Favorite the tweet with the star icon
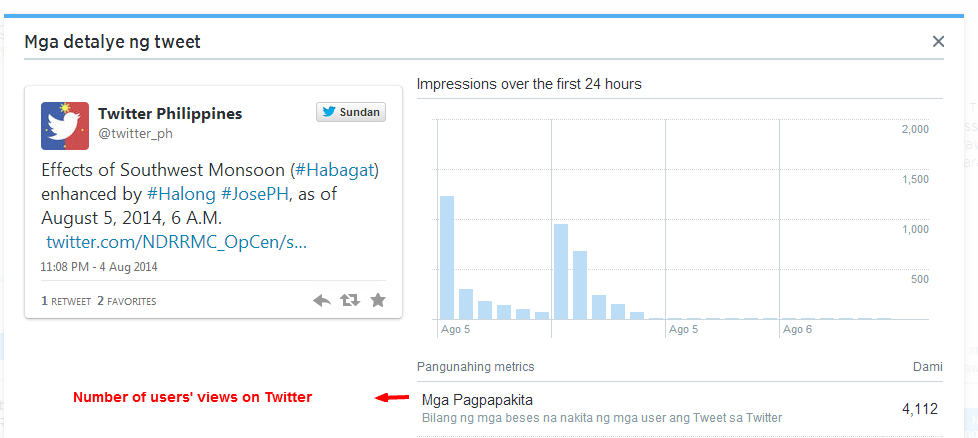This screenshot has height=438, width=978. [378, 300]
